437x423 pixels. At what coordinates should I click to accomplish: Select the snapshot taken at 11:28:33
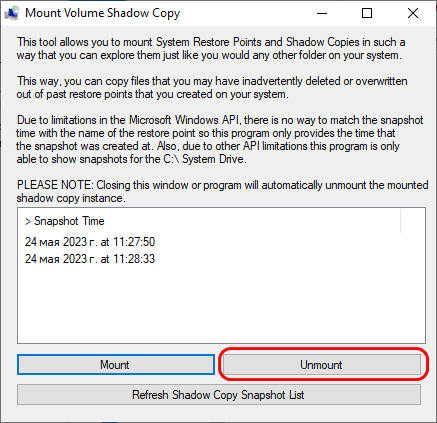click(90, 259)
